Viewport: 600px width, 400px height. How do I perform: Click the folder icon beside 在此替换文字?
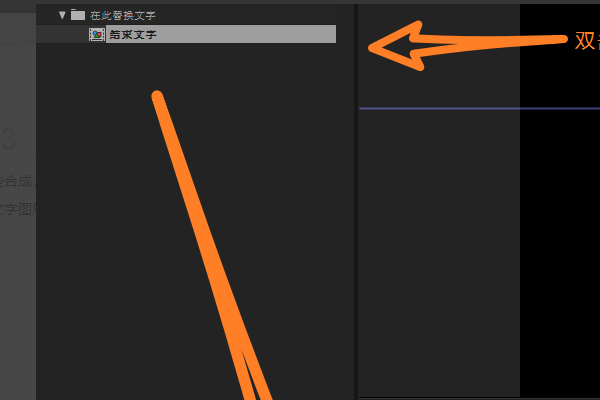(x=78, y=15)
